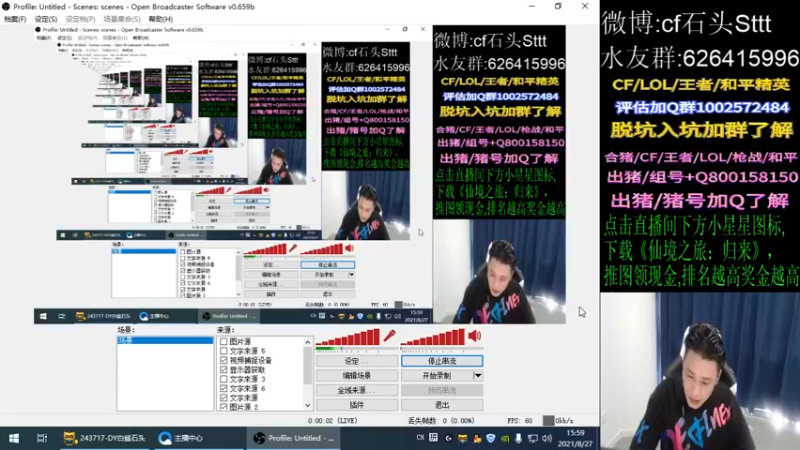
Task: Open the 档案(F) menu
Action: (15, 19)
